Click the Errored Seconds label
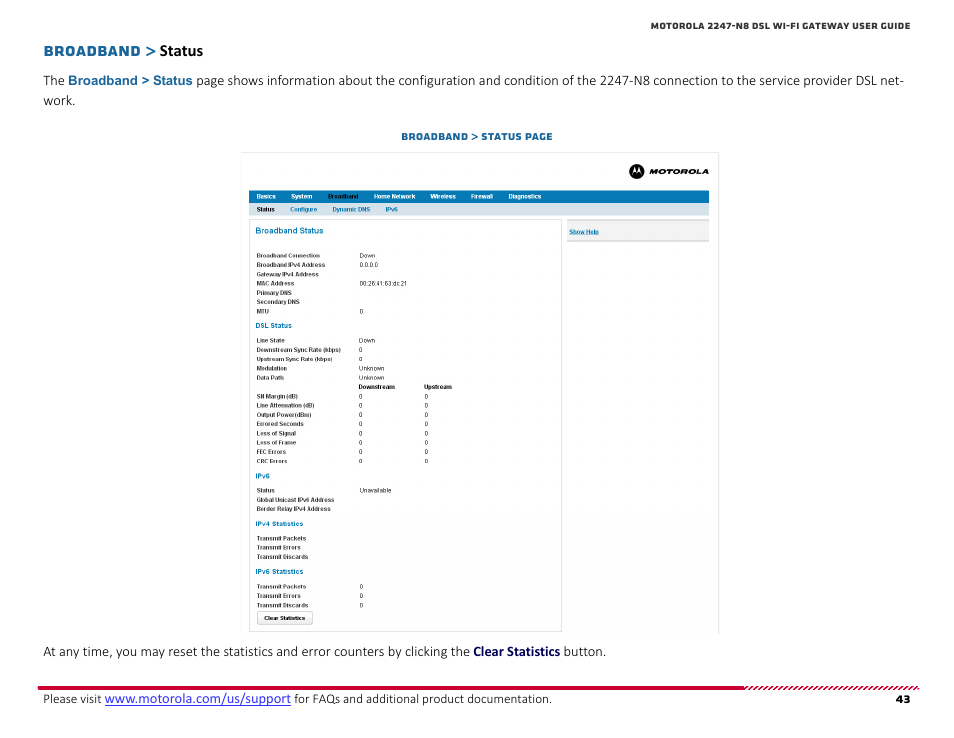Viewport: 954px width, 738px height. pyautogui.click(x=280, y=424)
